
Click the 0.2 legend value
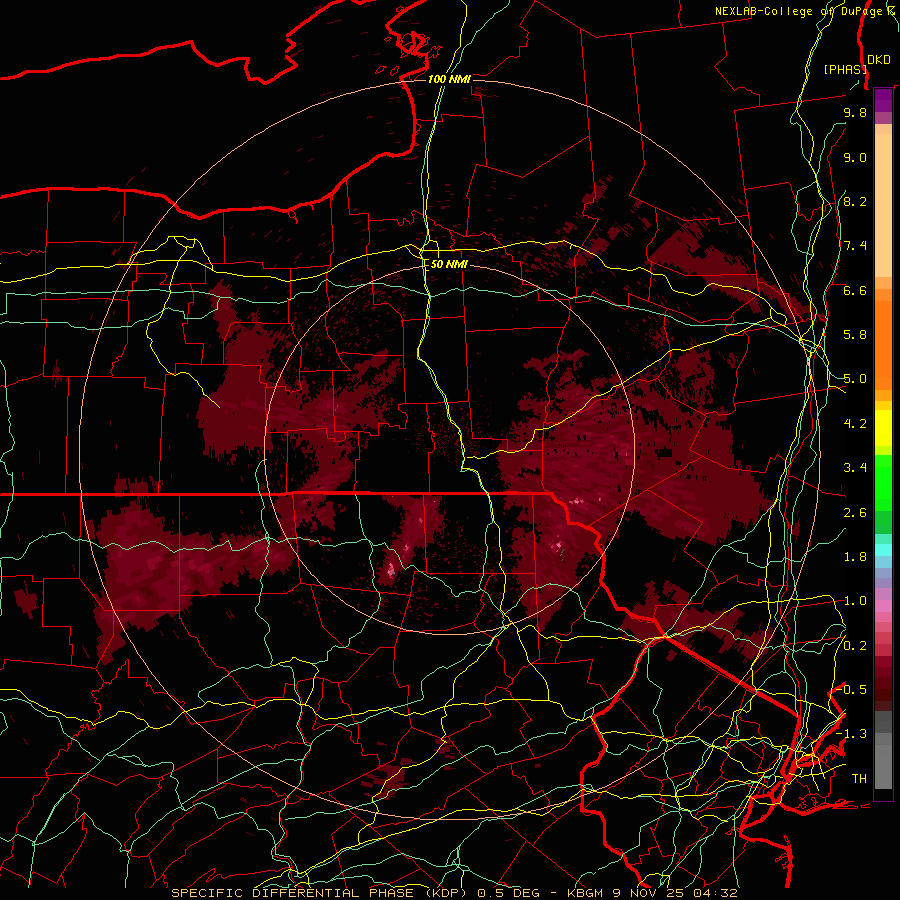pyautogui.click(x=855, y=646)
